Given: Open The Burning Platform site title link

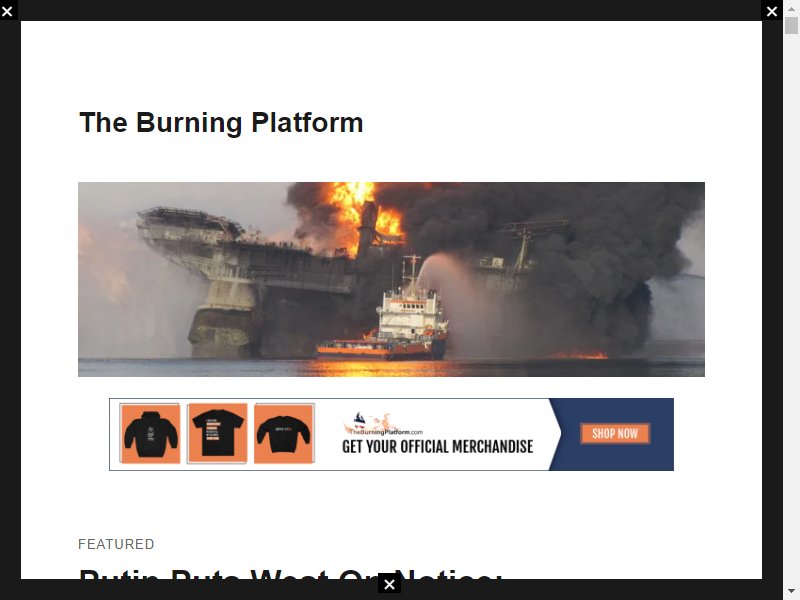Looking at the screenshot, I should (x=221, y=123).
